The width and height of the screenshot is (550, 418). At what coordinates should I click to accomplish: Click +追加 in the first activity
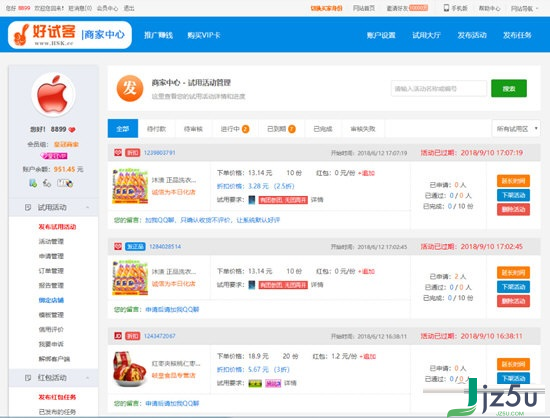click(x=367, y=173)
